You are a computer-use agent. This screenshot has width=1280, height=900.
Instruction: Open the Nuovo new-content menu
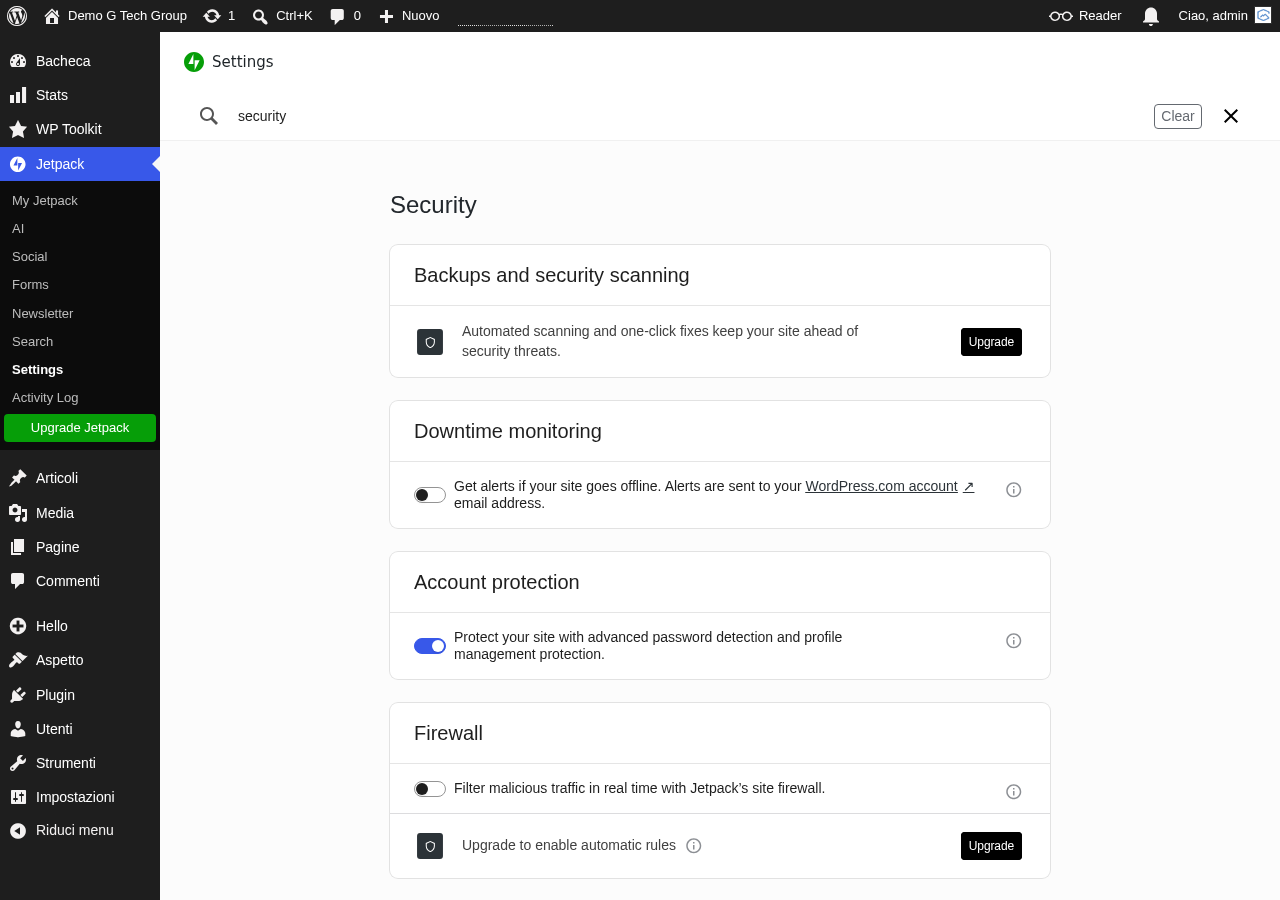point(409,16)
